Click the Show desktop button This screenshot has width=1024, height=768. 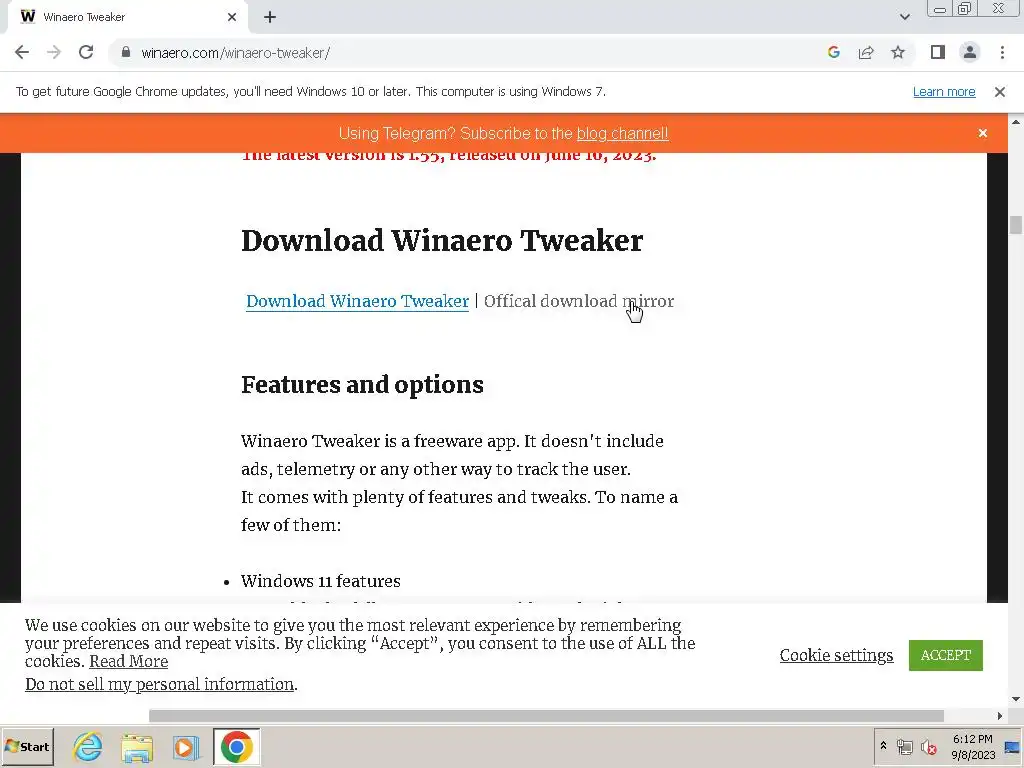(1013, 746)
